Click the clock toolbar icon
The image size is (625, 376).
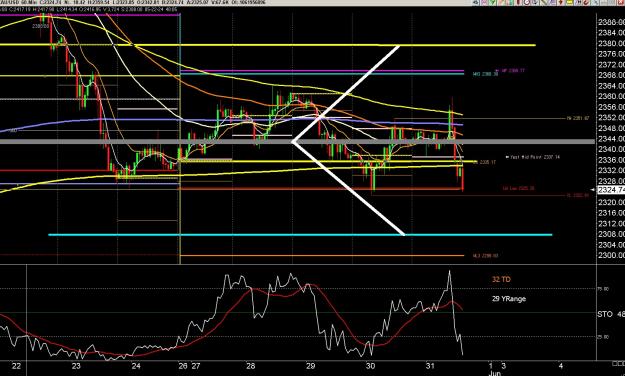click(527, 2)
